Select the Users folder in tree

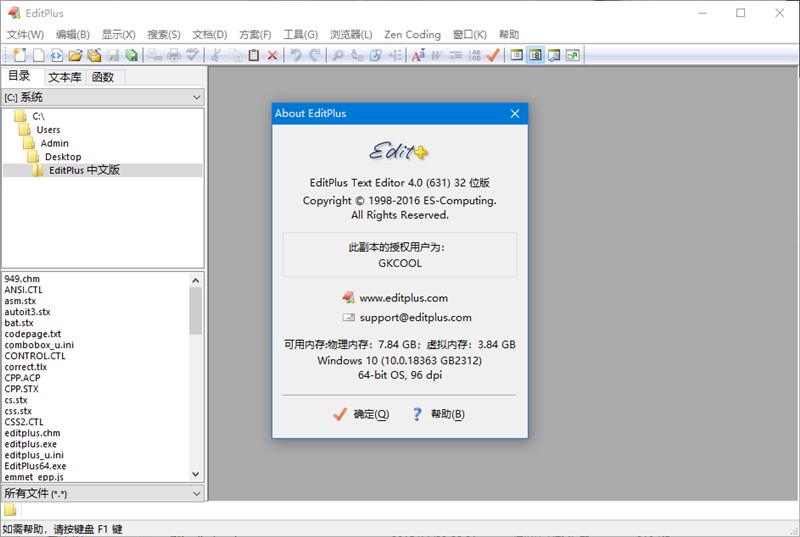tap(48, 130)
